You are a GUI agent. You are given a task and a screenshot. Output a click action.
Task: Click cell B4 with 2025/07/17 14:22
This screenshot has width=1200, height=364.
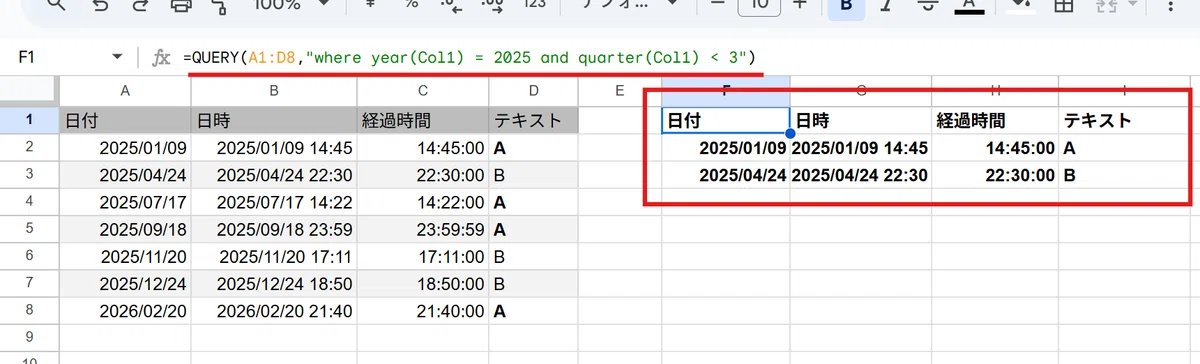point(274,202)
